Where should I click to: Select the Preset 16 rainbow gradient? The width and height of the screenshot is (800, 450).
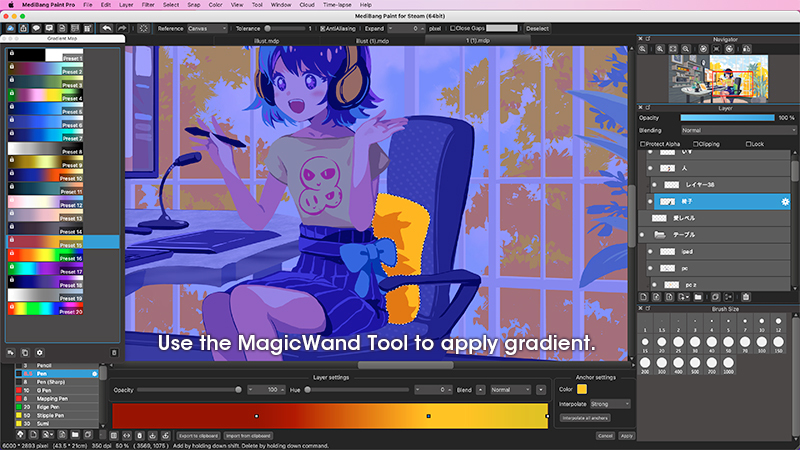45,255
